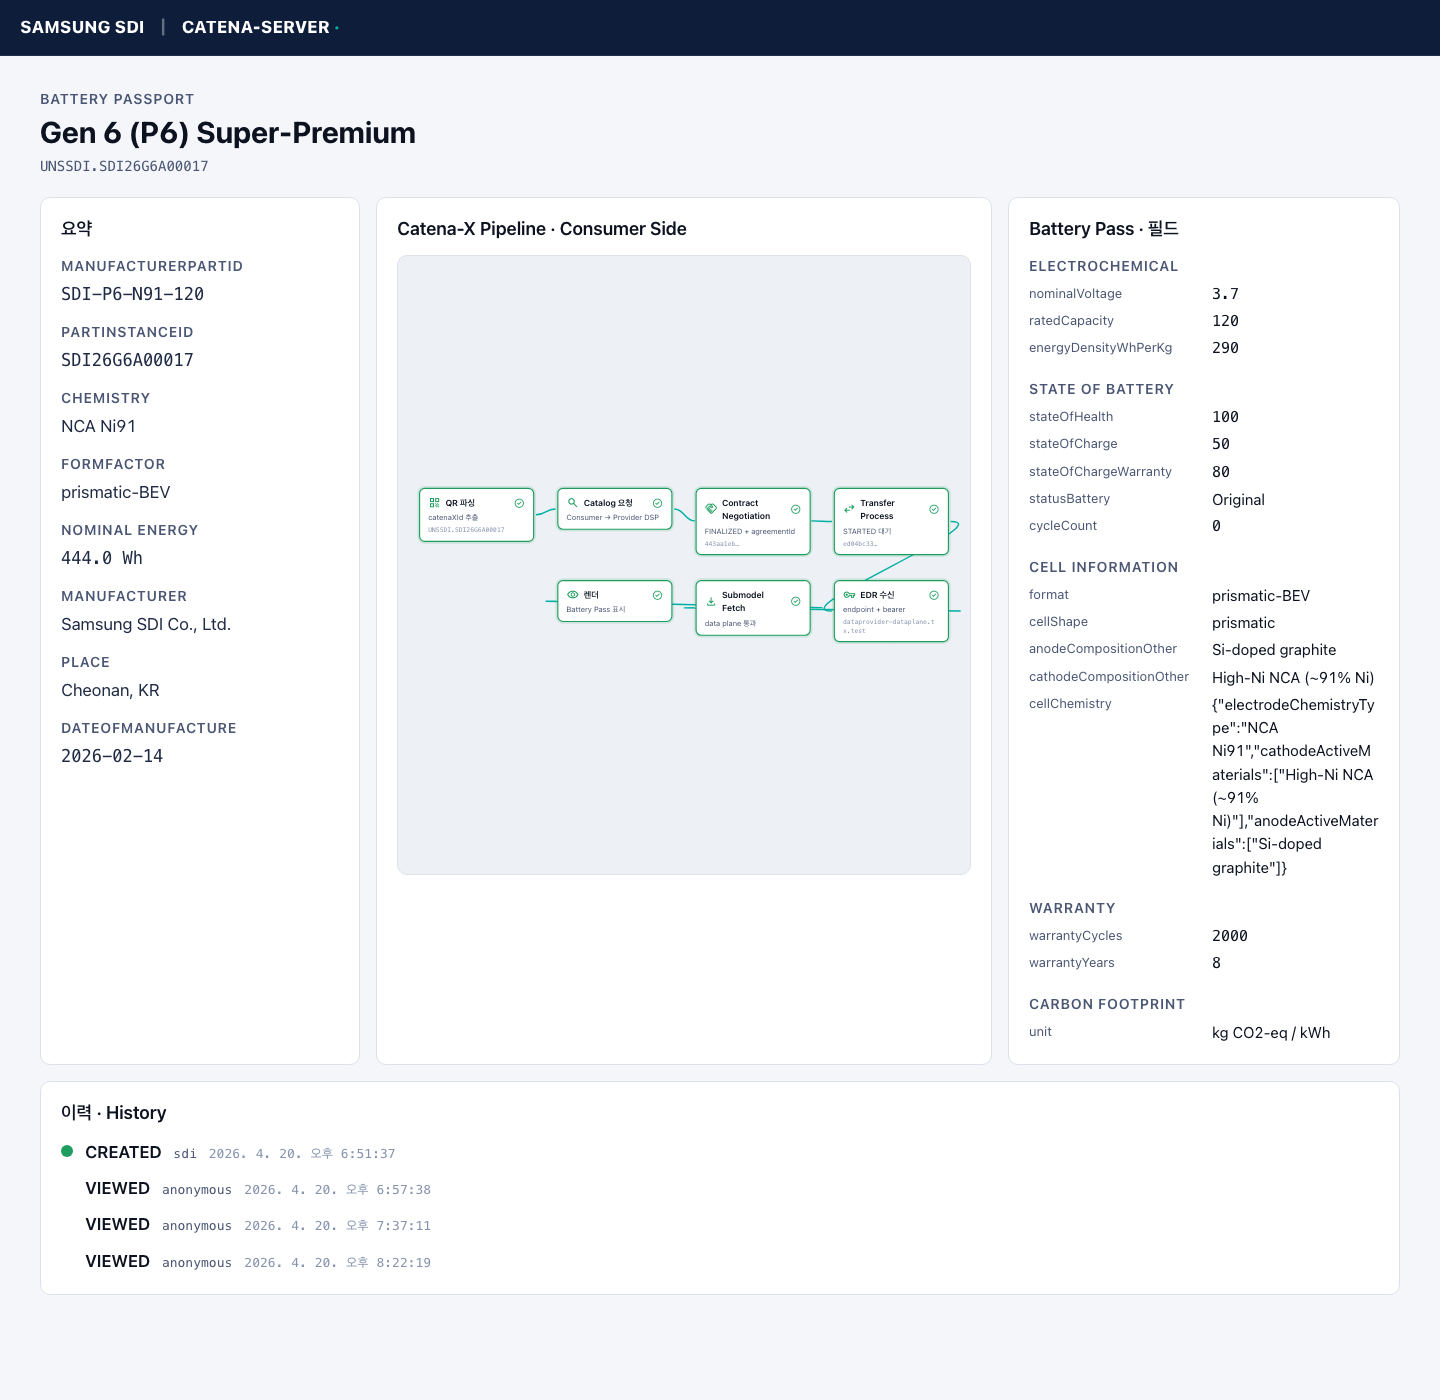Click the check mark on Contract Negotiation node

pos(796,509)
